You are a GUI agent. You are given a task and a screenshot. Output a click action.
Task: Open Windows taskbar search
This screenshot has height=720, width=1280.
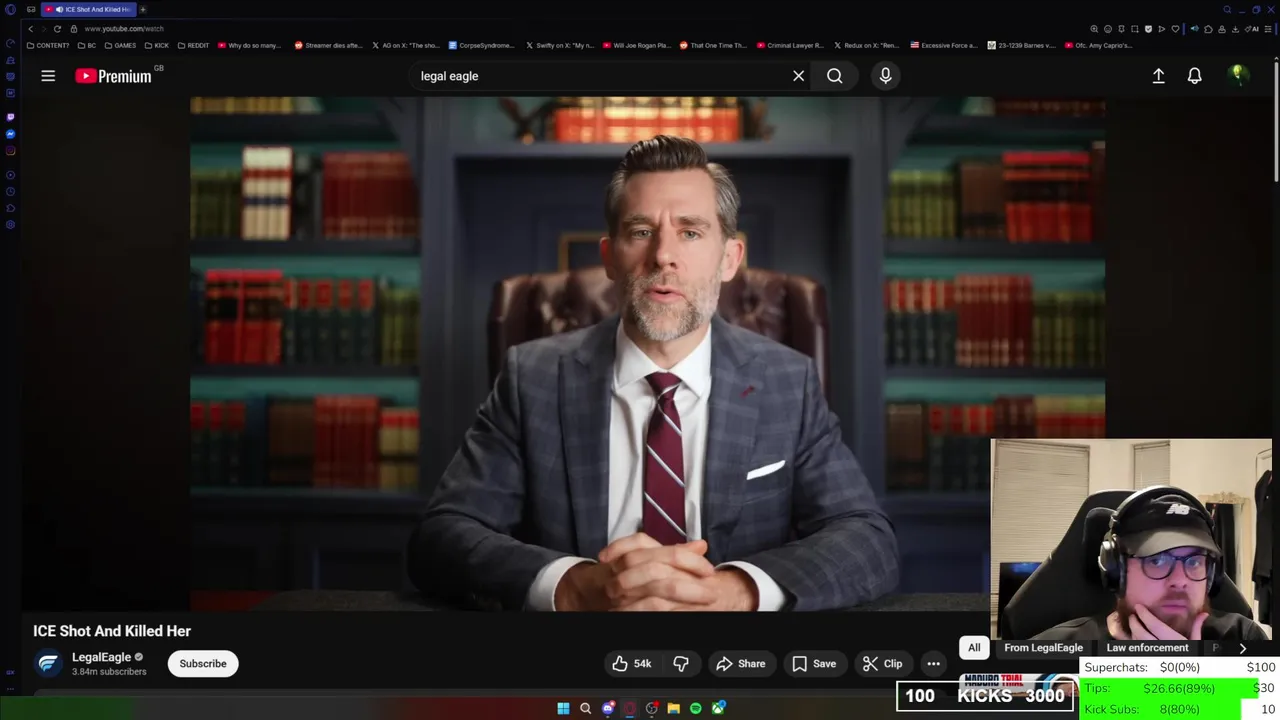tap(586, 708)
